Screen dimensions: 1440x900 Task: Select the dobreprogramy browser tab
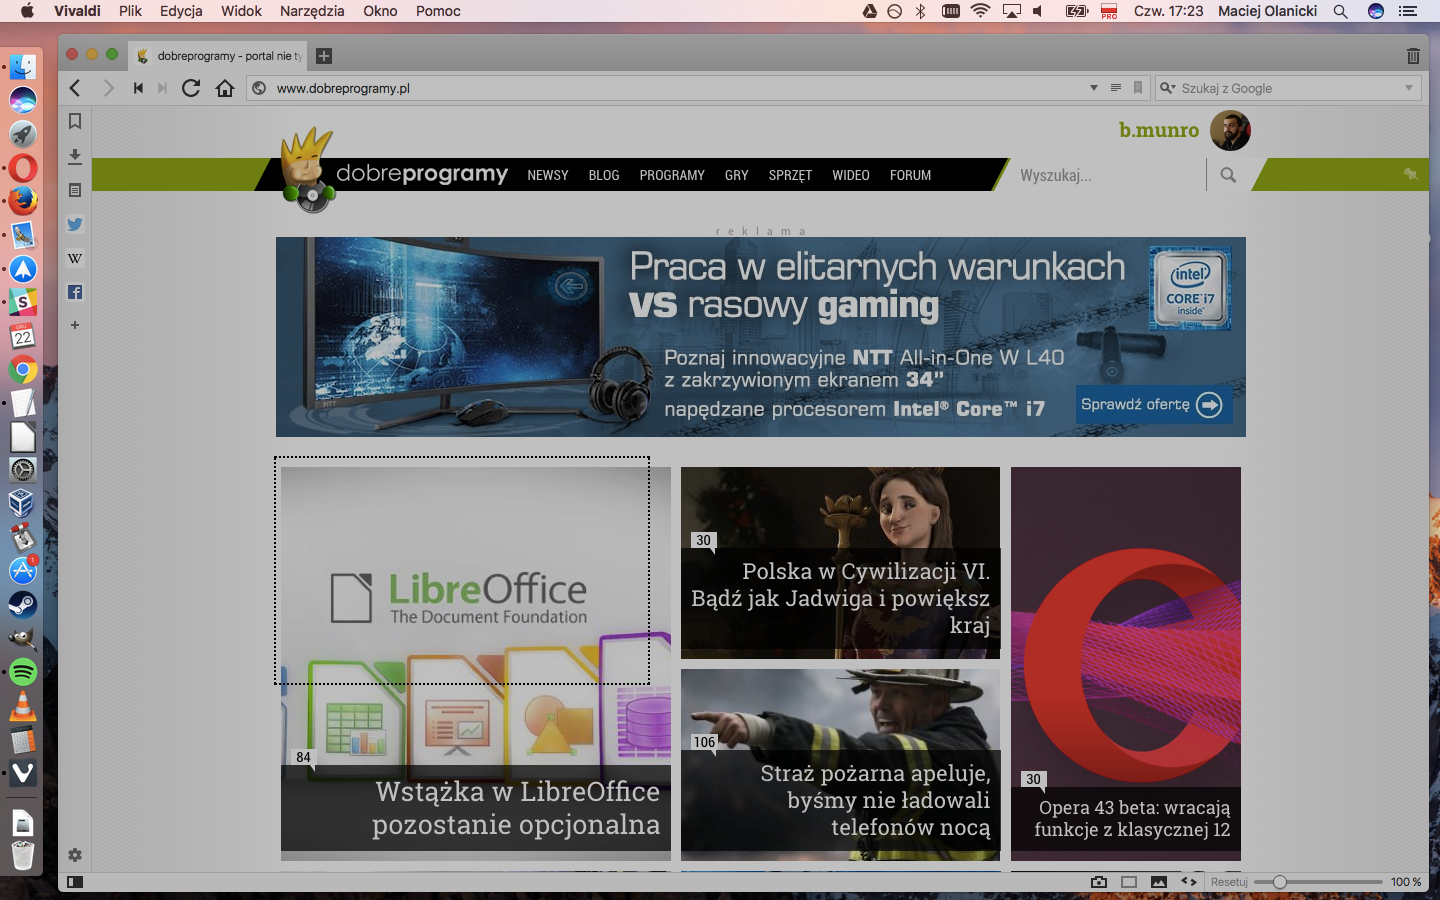(x=220, y=56)
